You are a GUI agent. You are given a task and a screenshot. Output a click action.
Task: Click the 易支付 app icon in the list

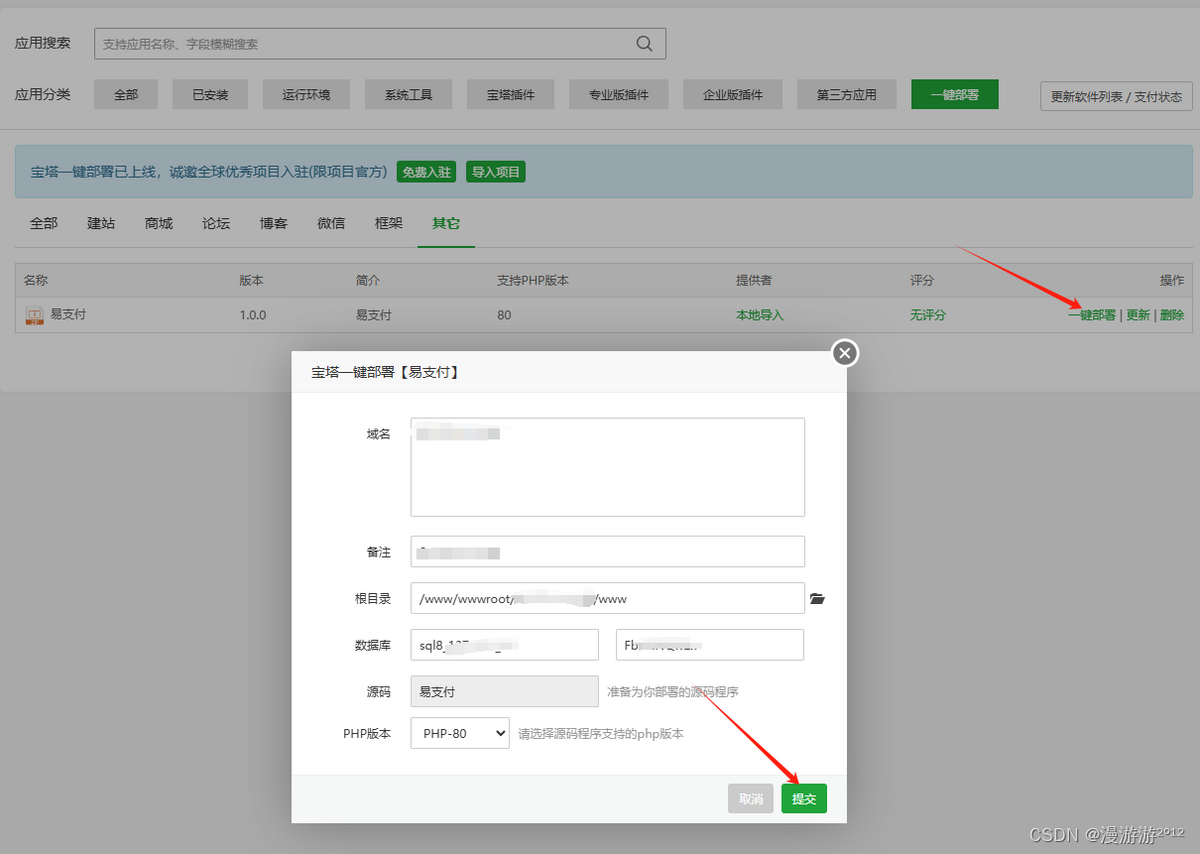tap(35, 315)
